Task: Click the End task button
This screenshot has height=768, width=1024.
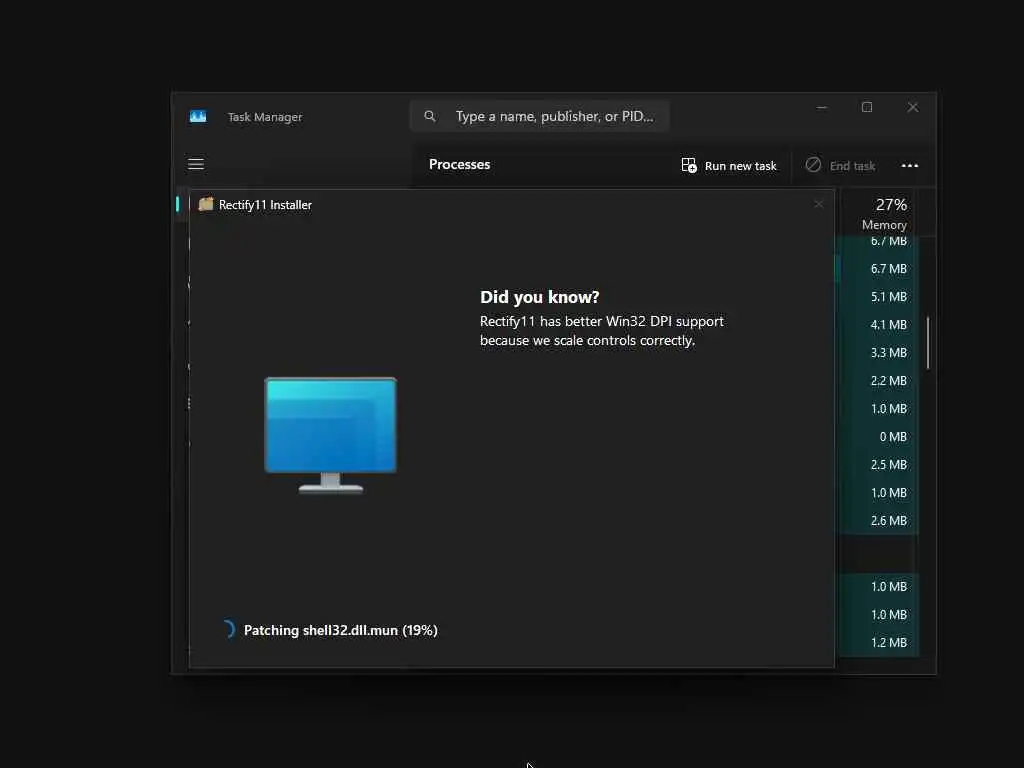Action: [x=840, y=166]
